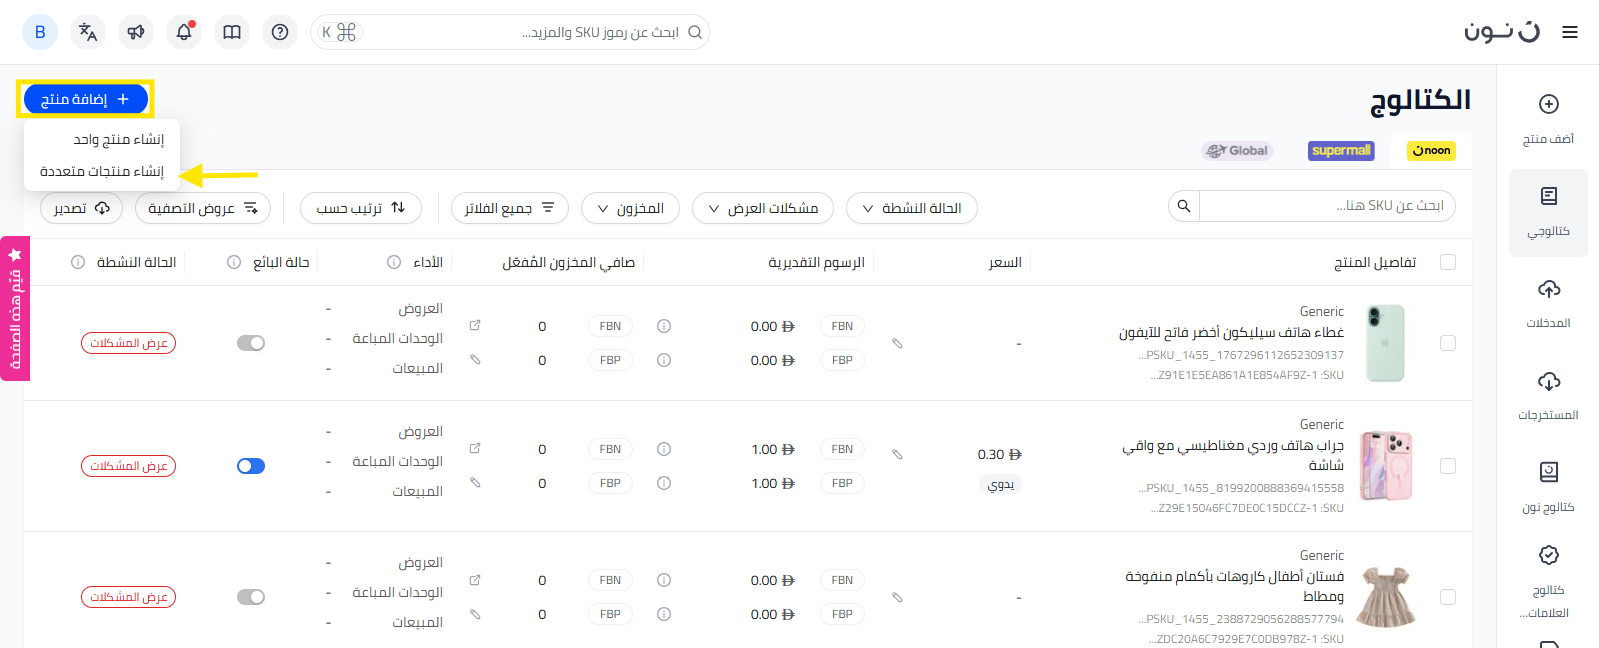The height and width of the screenshot is (648, 1599).
Task: Click info icon next to حالة البائع header
Action: coord(234,262)
